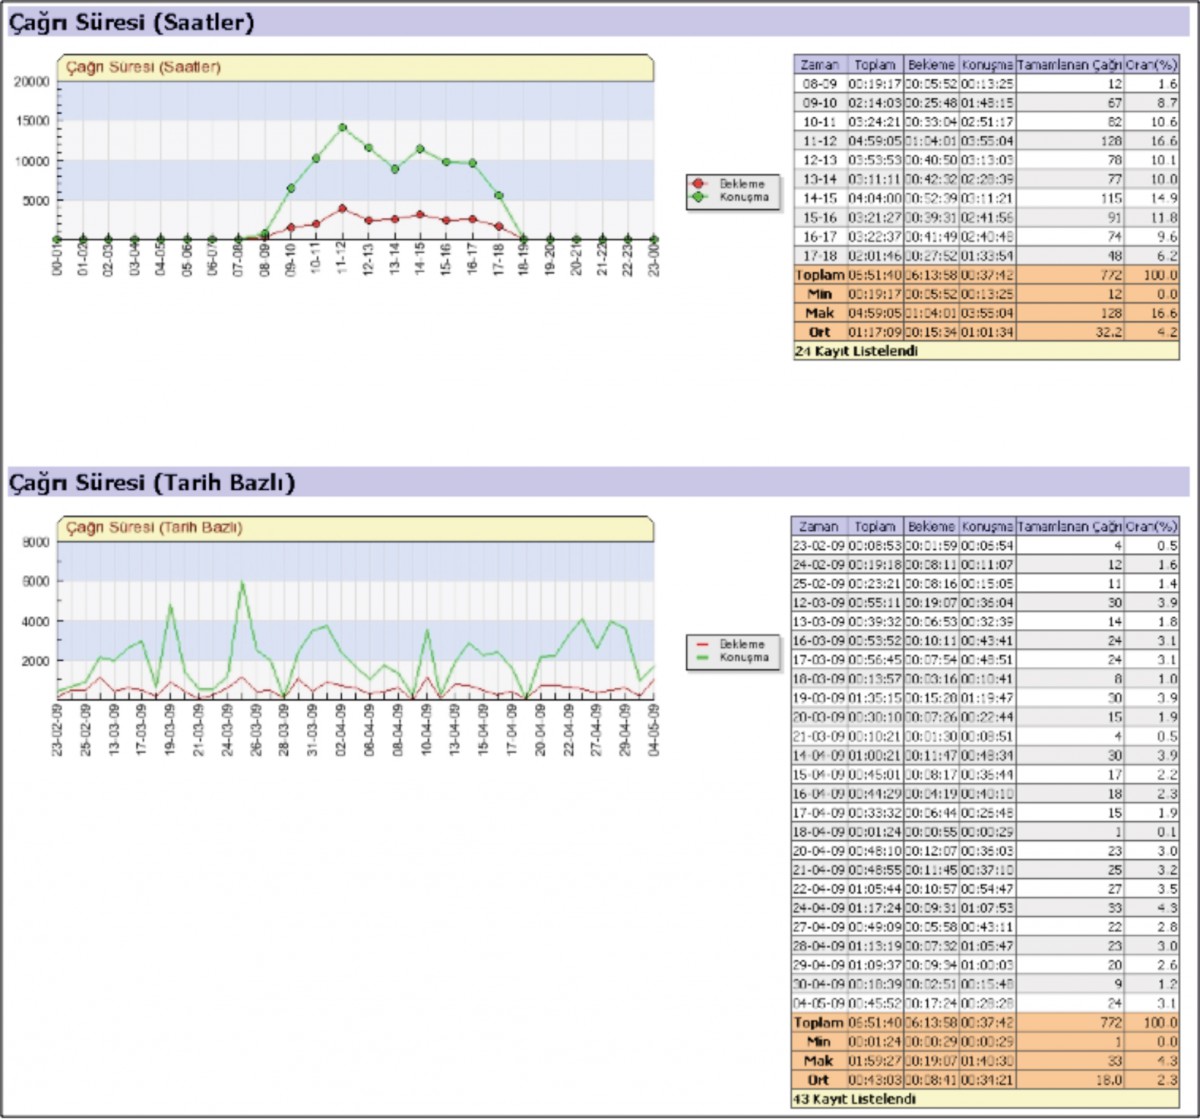Click the 03:11:11 cell in the 13-14 row
The width and height of the screenshot is (1200, 1119).
coord(875,179)
